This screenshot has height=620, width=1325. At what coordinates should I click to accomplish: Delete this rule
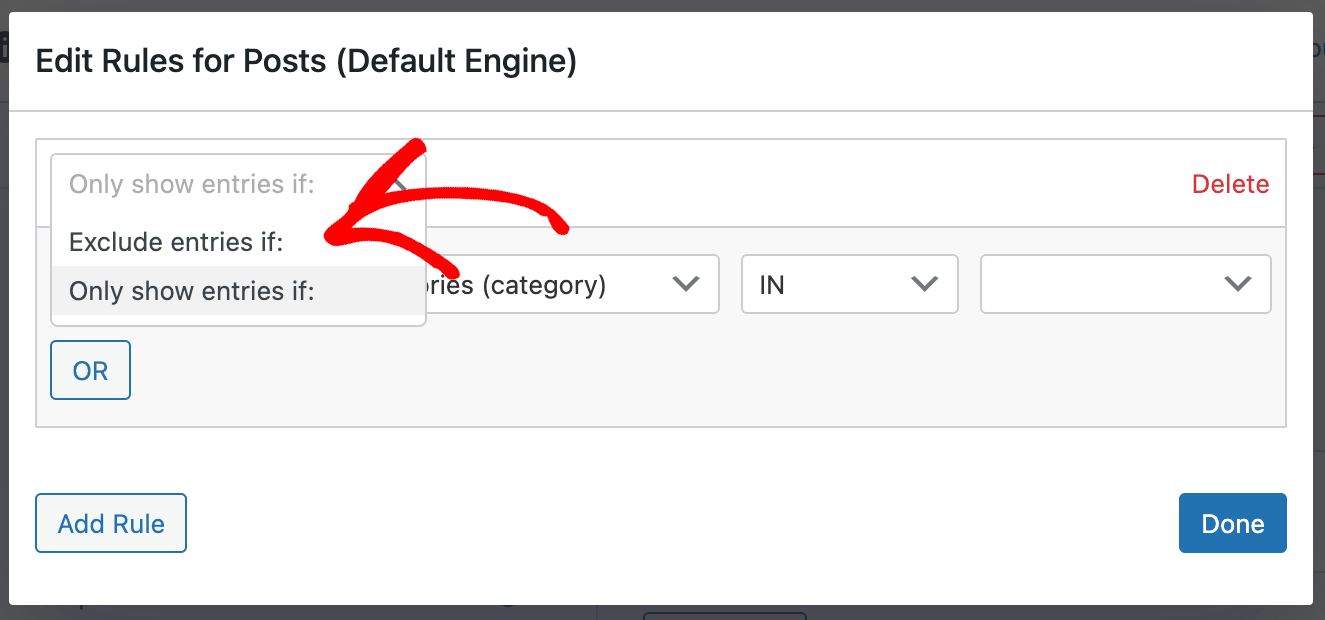click(x=1230, y=184)
